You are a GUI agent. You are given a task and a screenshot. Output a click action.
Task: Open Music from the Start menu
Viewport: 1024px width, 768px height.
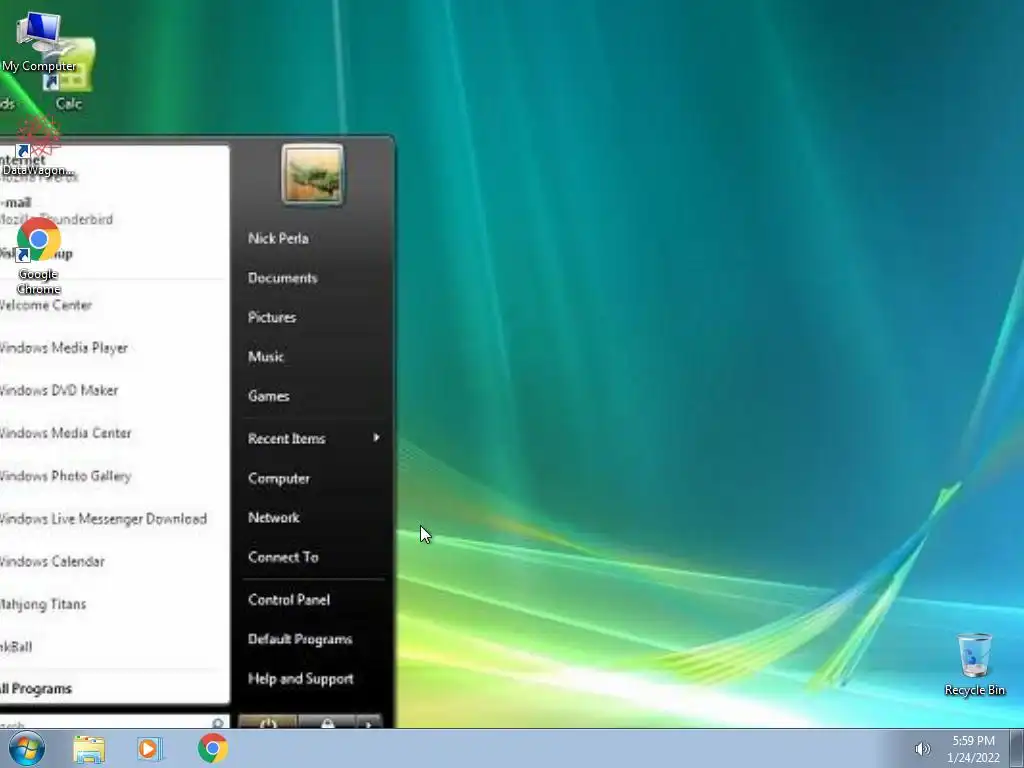(266, 357)
